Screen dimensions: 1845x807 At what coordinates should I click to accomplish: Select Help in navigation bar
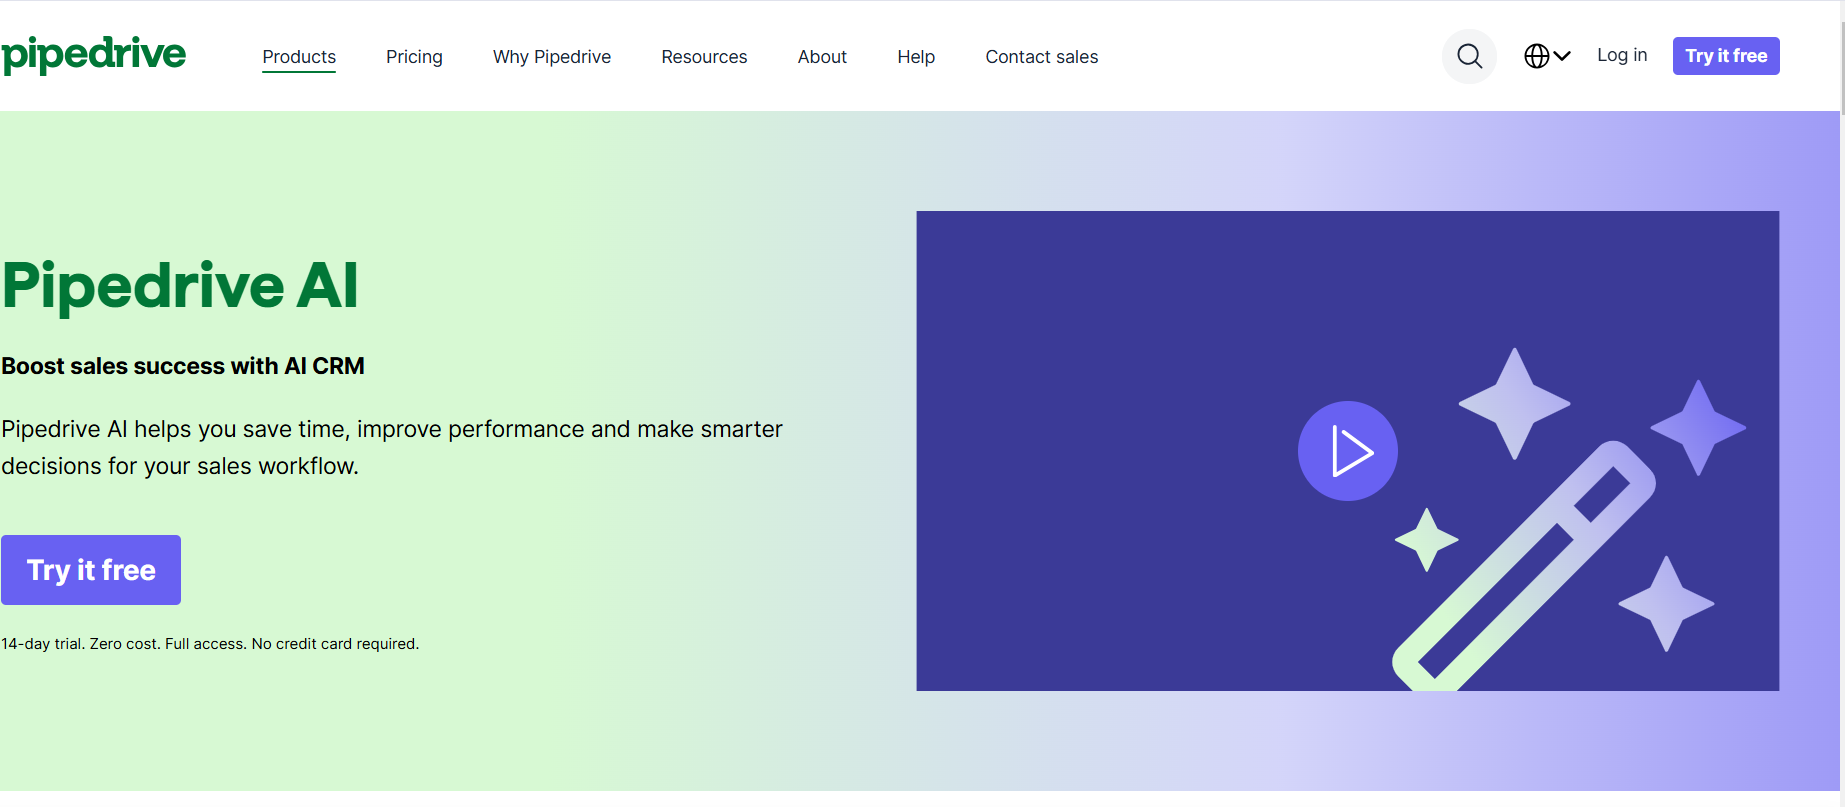coord(916,57)
